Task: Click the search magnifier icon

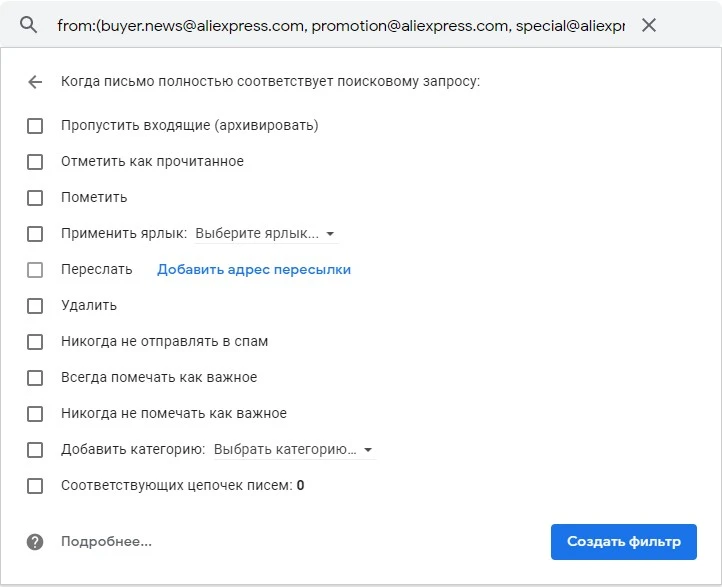Action: 29,25
